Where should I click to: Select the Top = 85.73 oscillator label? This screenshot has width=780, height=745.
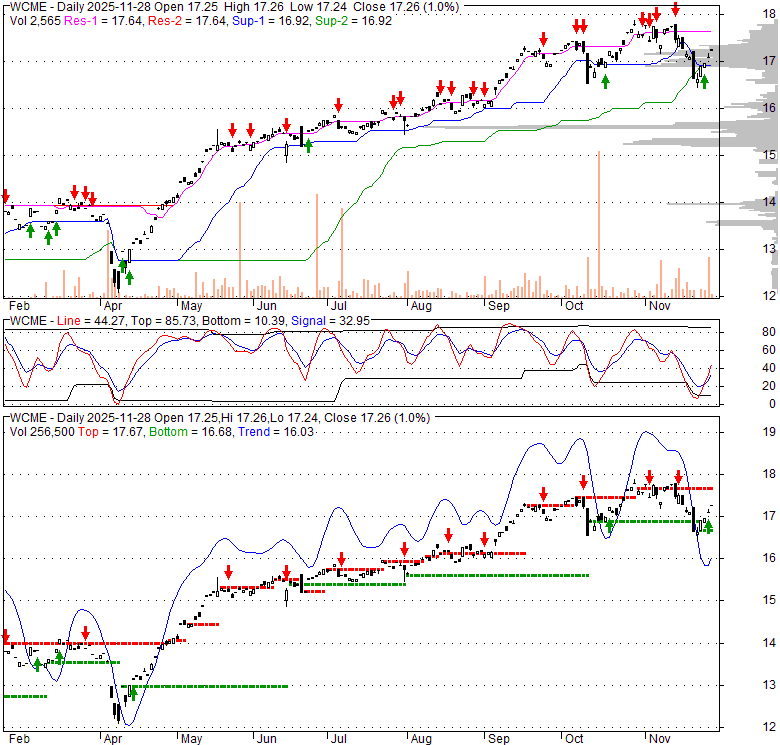click(164, 321)
